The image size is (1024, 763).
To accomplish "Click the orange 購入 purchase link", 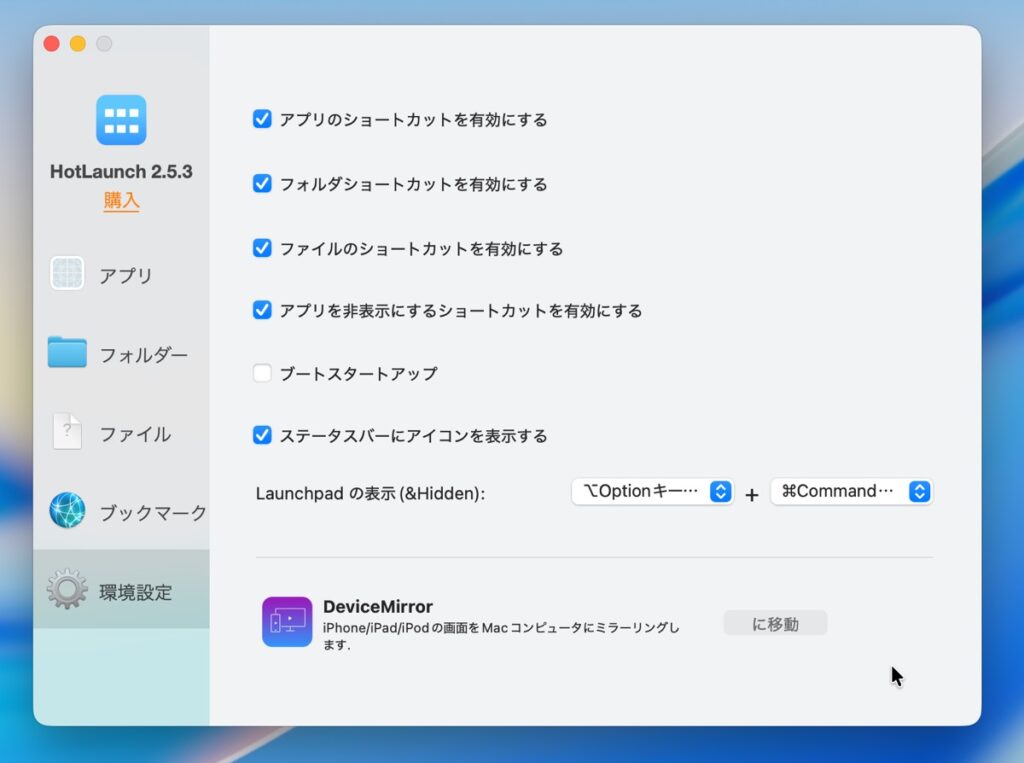I will pyautogui.click(x=121, y=201).
